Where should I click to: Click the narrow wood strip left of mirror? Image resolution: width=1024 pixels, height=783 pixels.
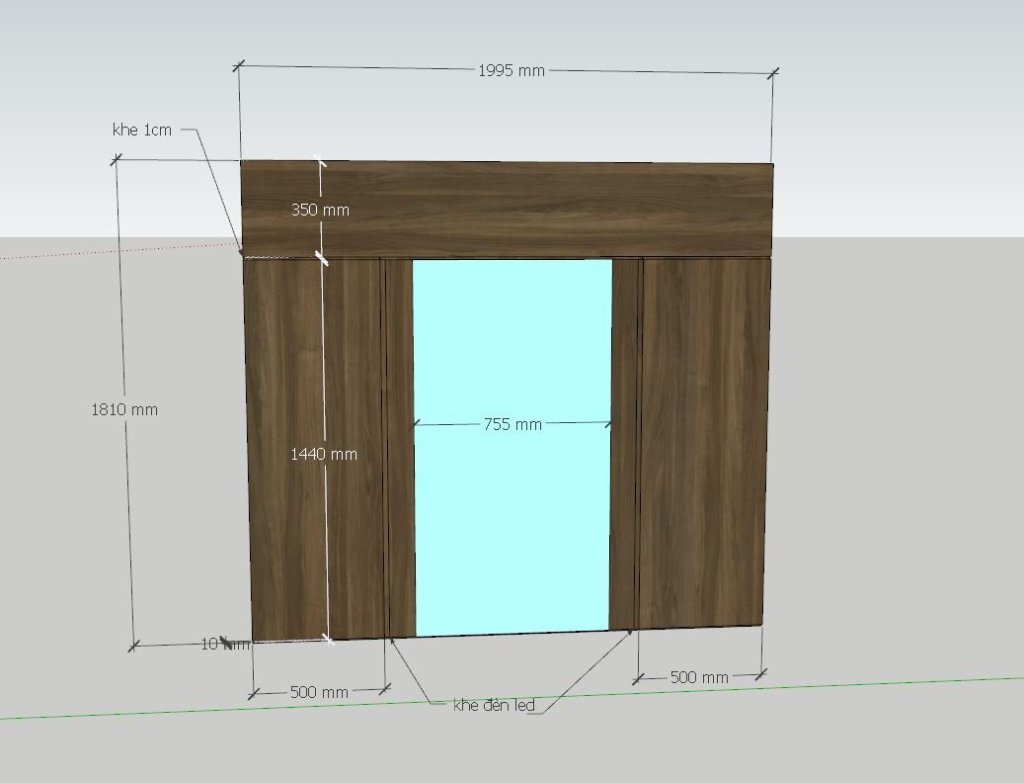400,448
